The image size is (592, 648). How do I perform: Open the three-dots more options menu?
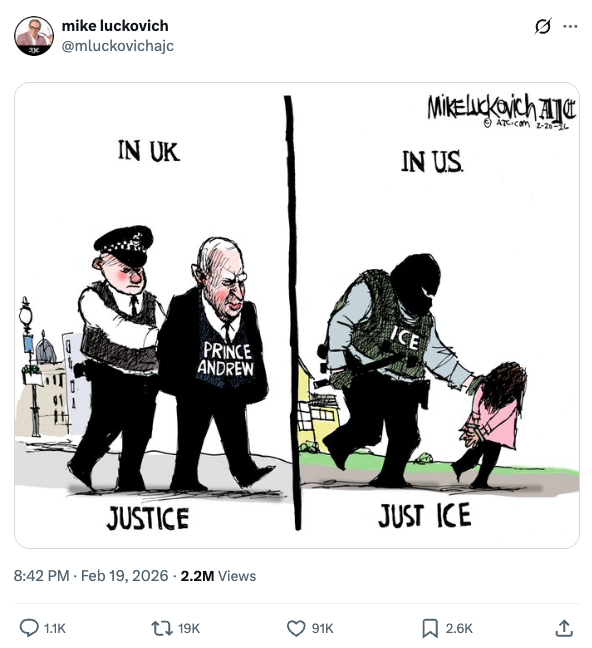point(570,26)
